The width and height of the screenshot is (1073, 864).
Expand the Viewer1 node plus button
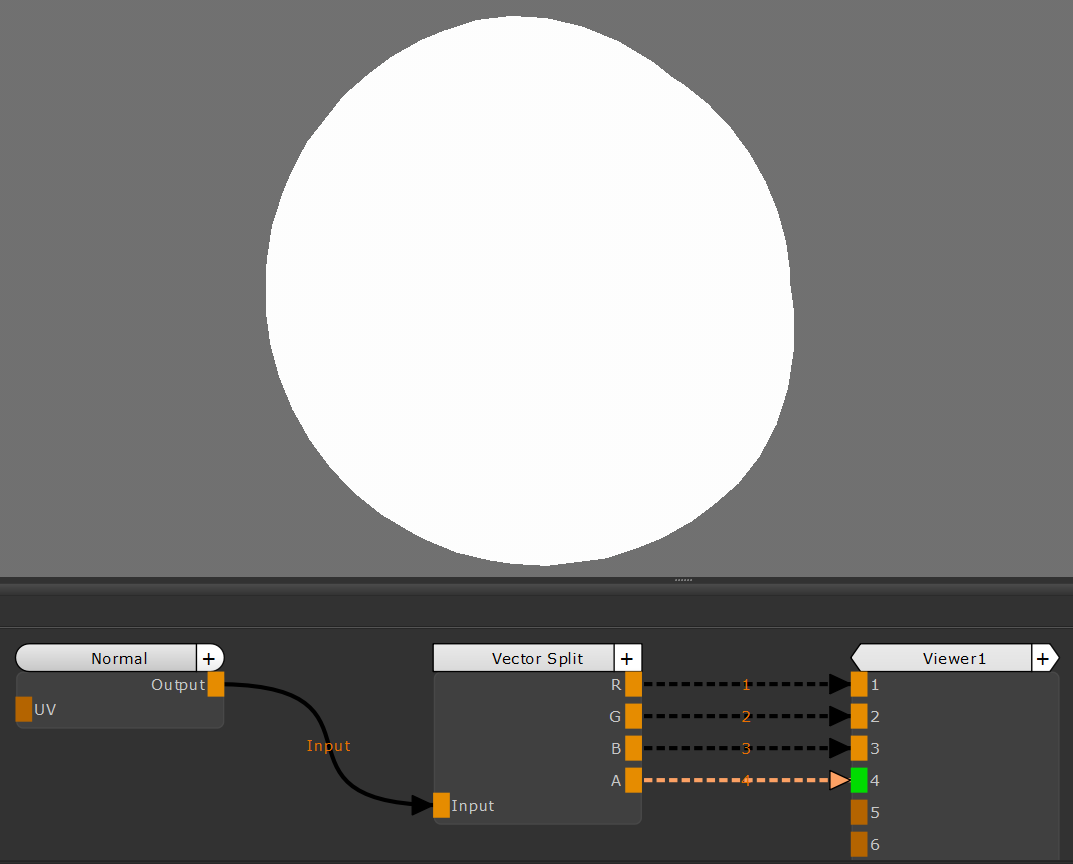click(1042, 658)
